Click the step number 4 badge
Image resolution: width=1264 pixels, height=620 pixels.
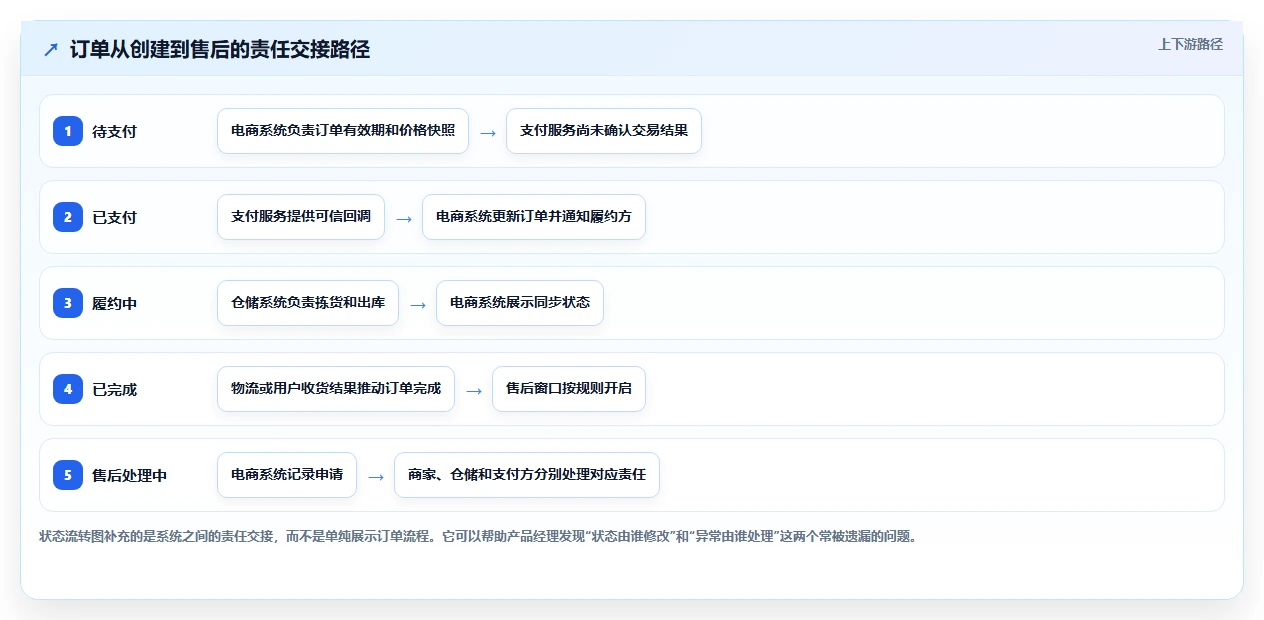(68, 389)
